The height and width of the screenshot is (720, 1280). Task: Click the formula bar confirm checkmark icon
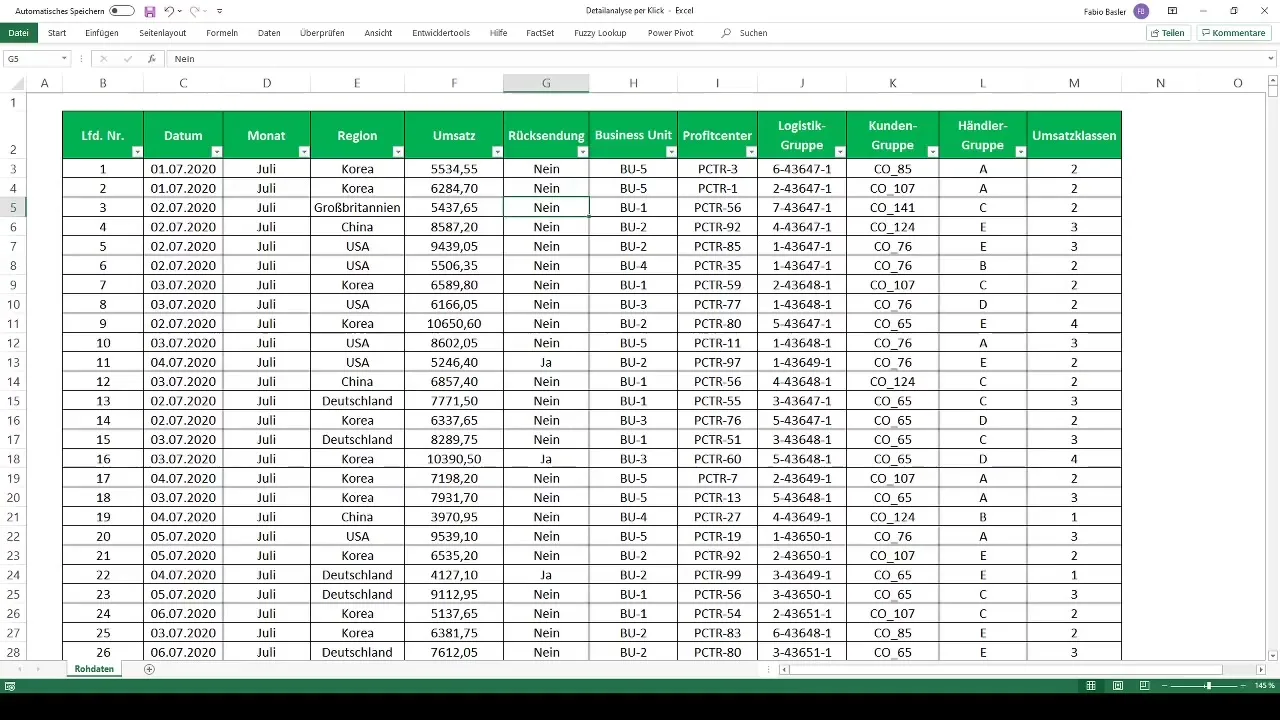coord(127,59)
